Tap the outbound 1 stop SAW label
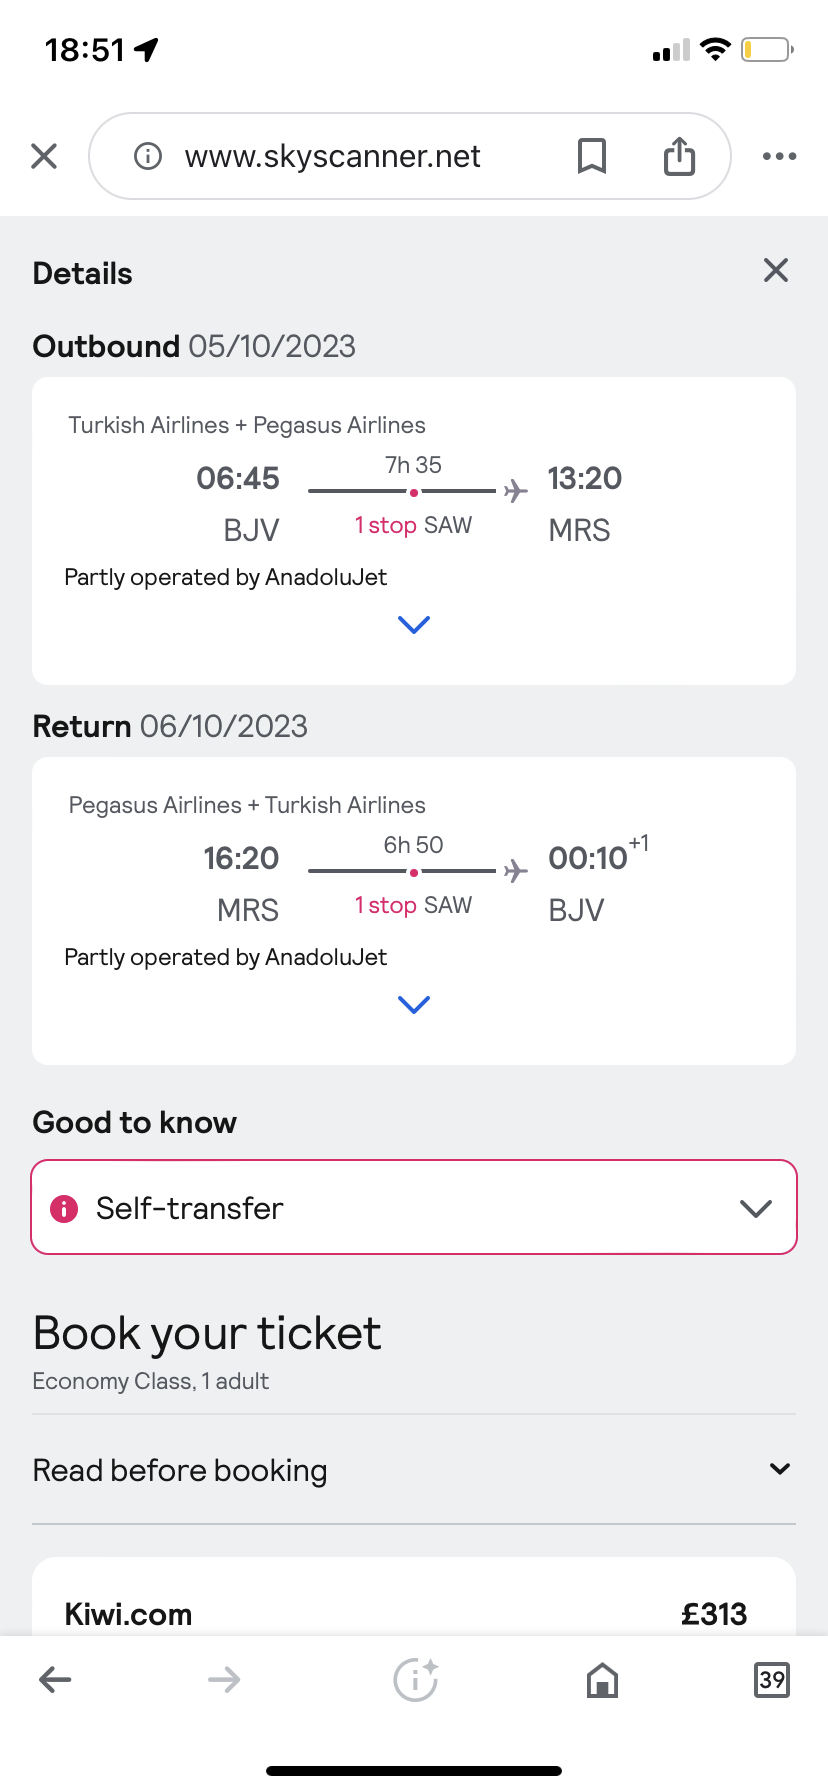The image size is (828, 1792). pos(413,525)
